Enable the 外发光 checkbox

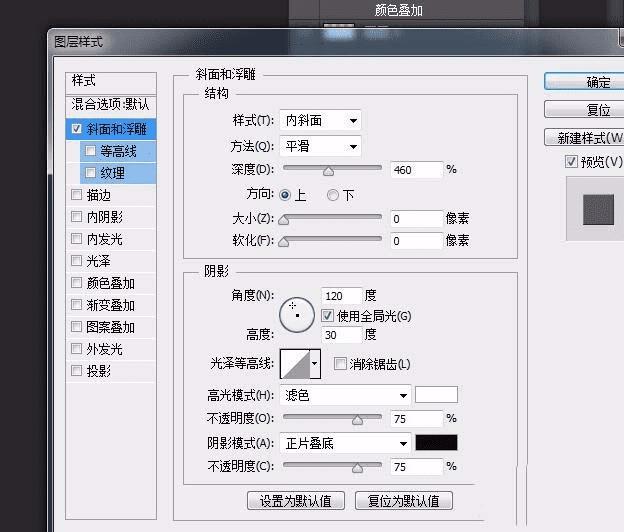(x=76, y=349)
